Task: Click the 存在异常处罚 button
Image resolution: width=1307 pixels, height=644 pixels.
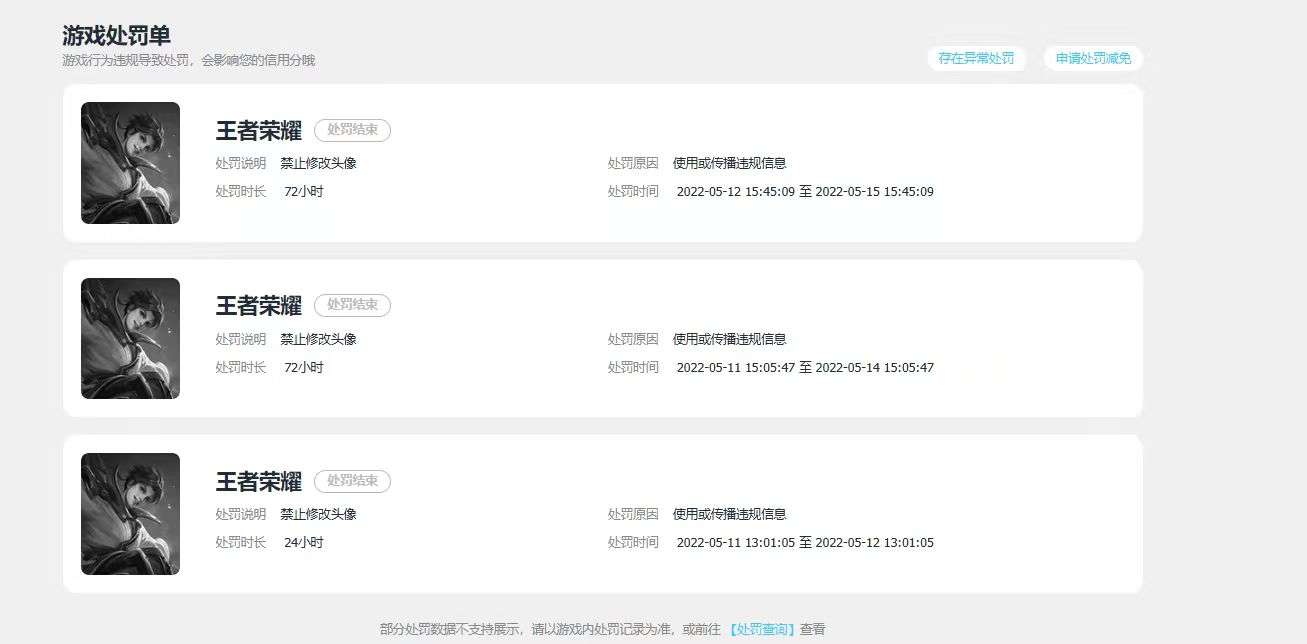Action: tap(976, 58)
